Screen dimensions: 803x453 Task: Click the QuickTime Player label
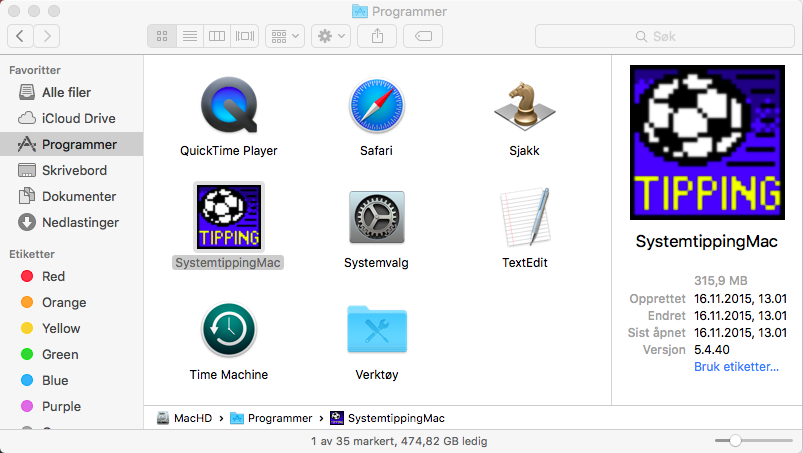click(x=228, y=151)
